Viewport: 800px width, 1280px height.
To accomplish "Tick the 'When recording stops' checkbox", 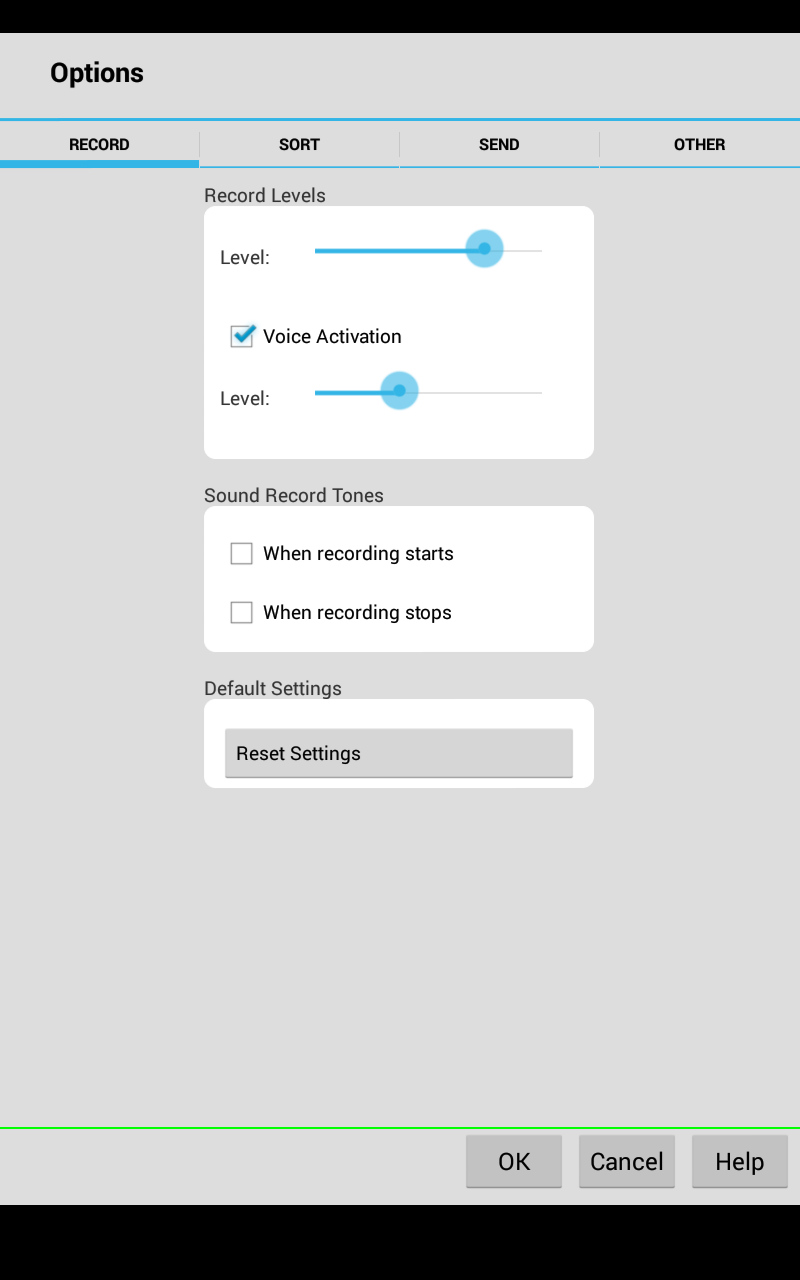I will [242, 613].
